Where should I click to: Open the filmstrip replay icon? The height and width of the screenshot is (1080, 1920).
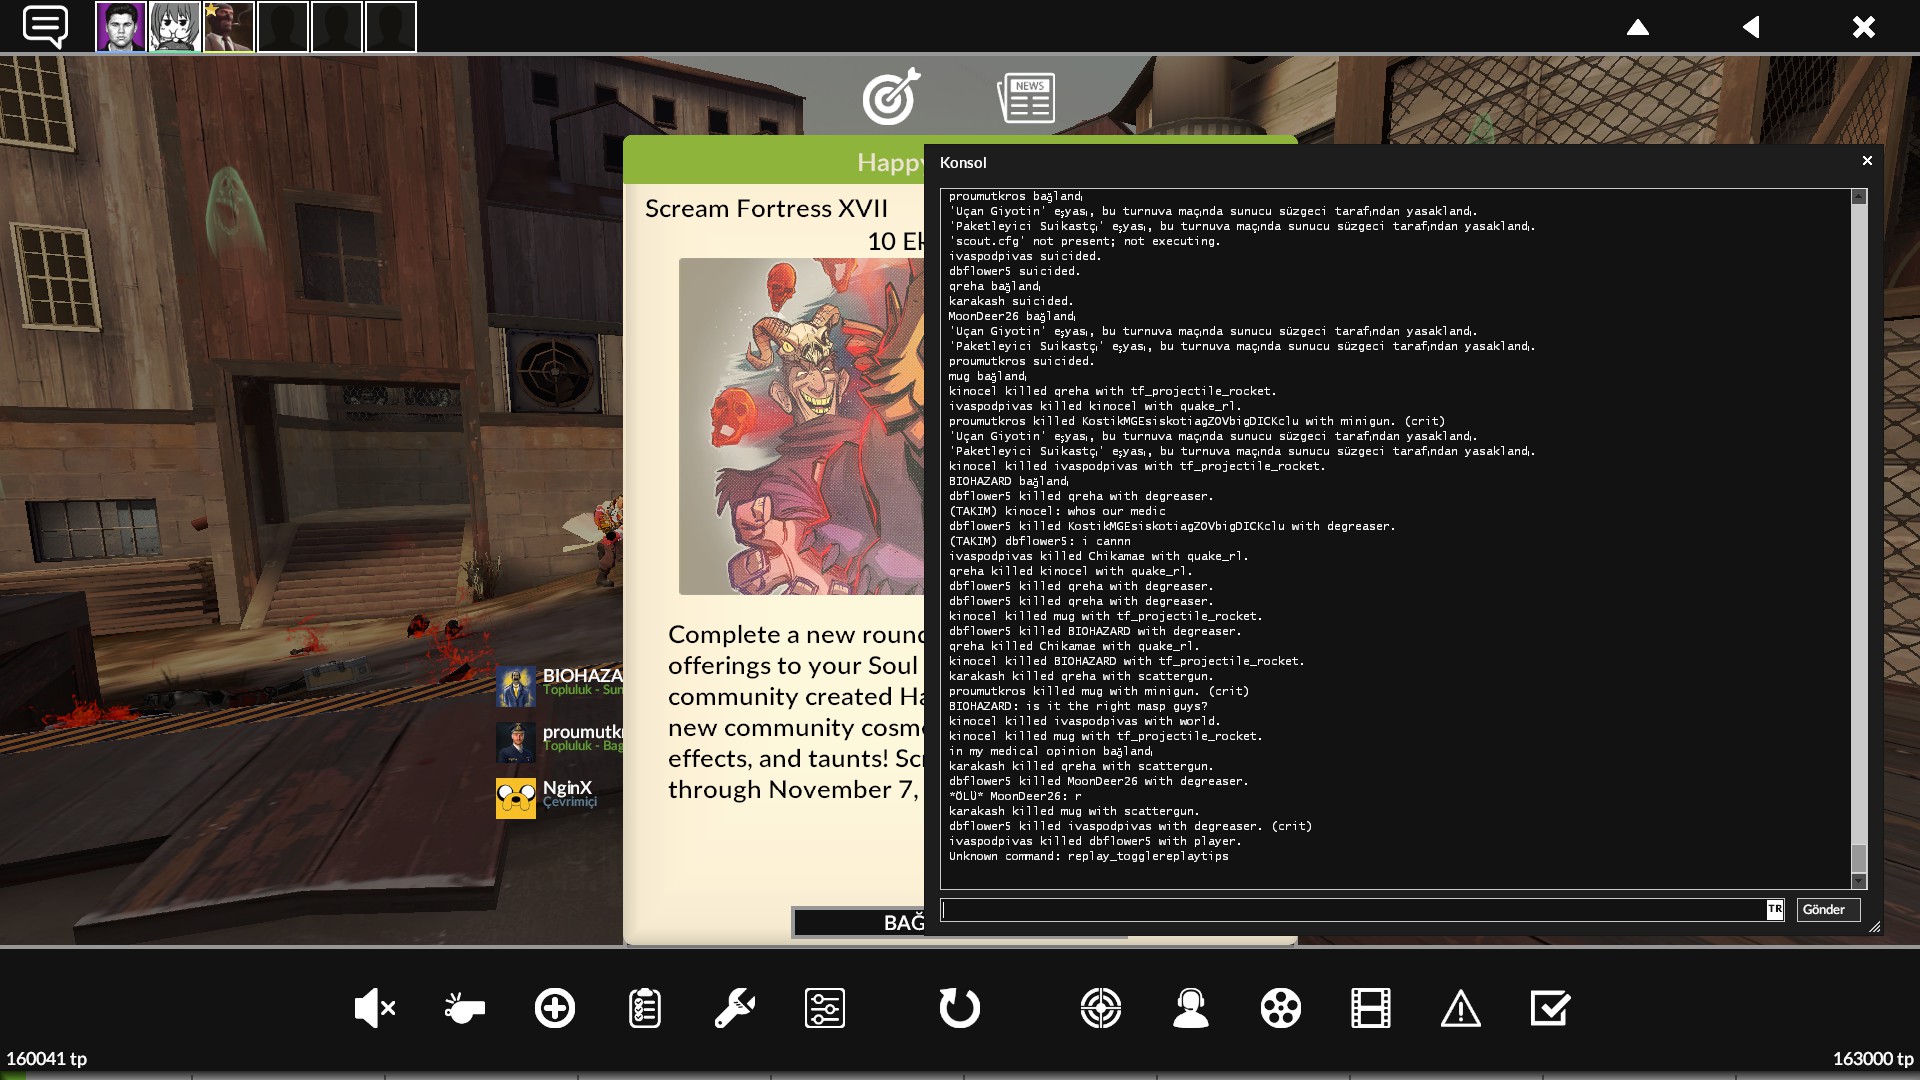(x=1370, y=1008)
